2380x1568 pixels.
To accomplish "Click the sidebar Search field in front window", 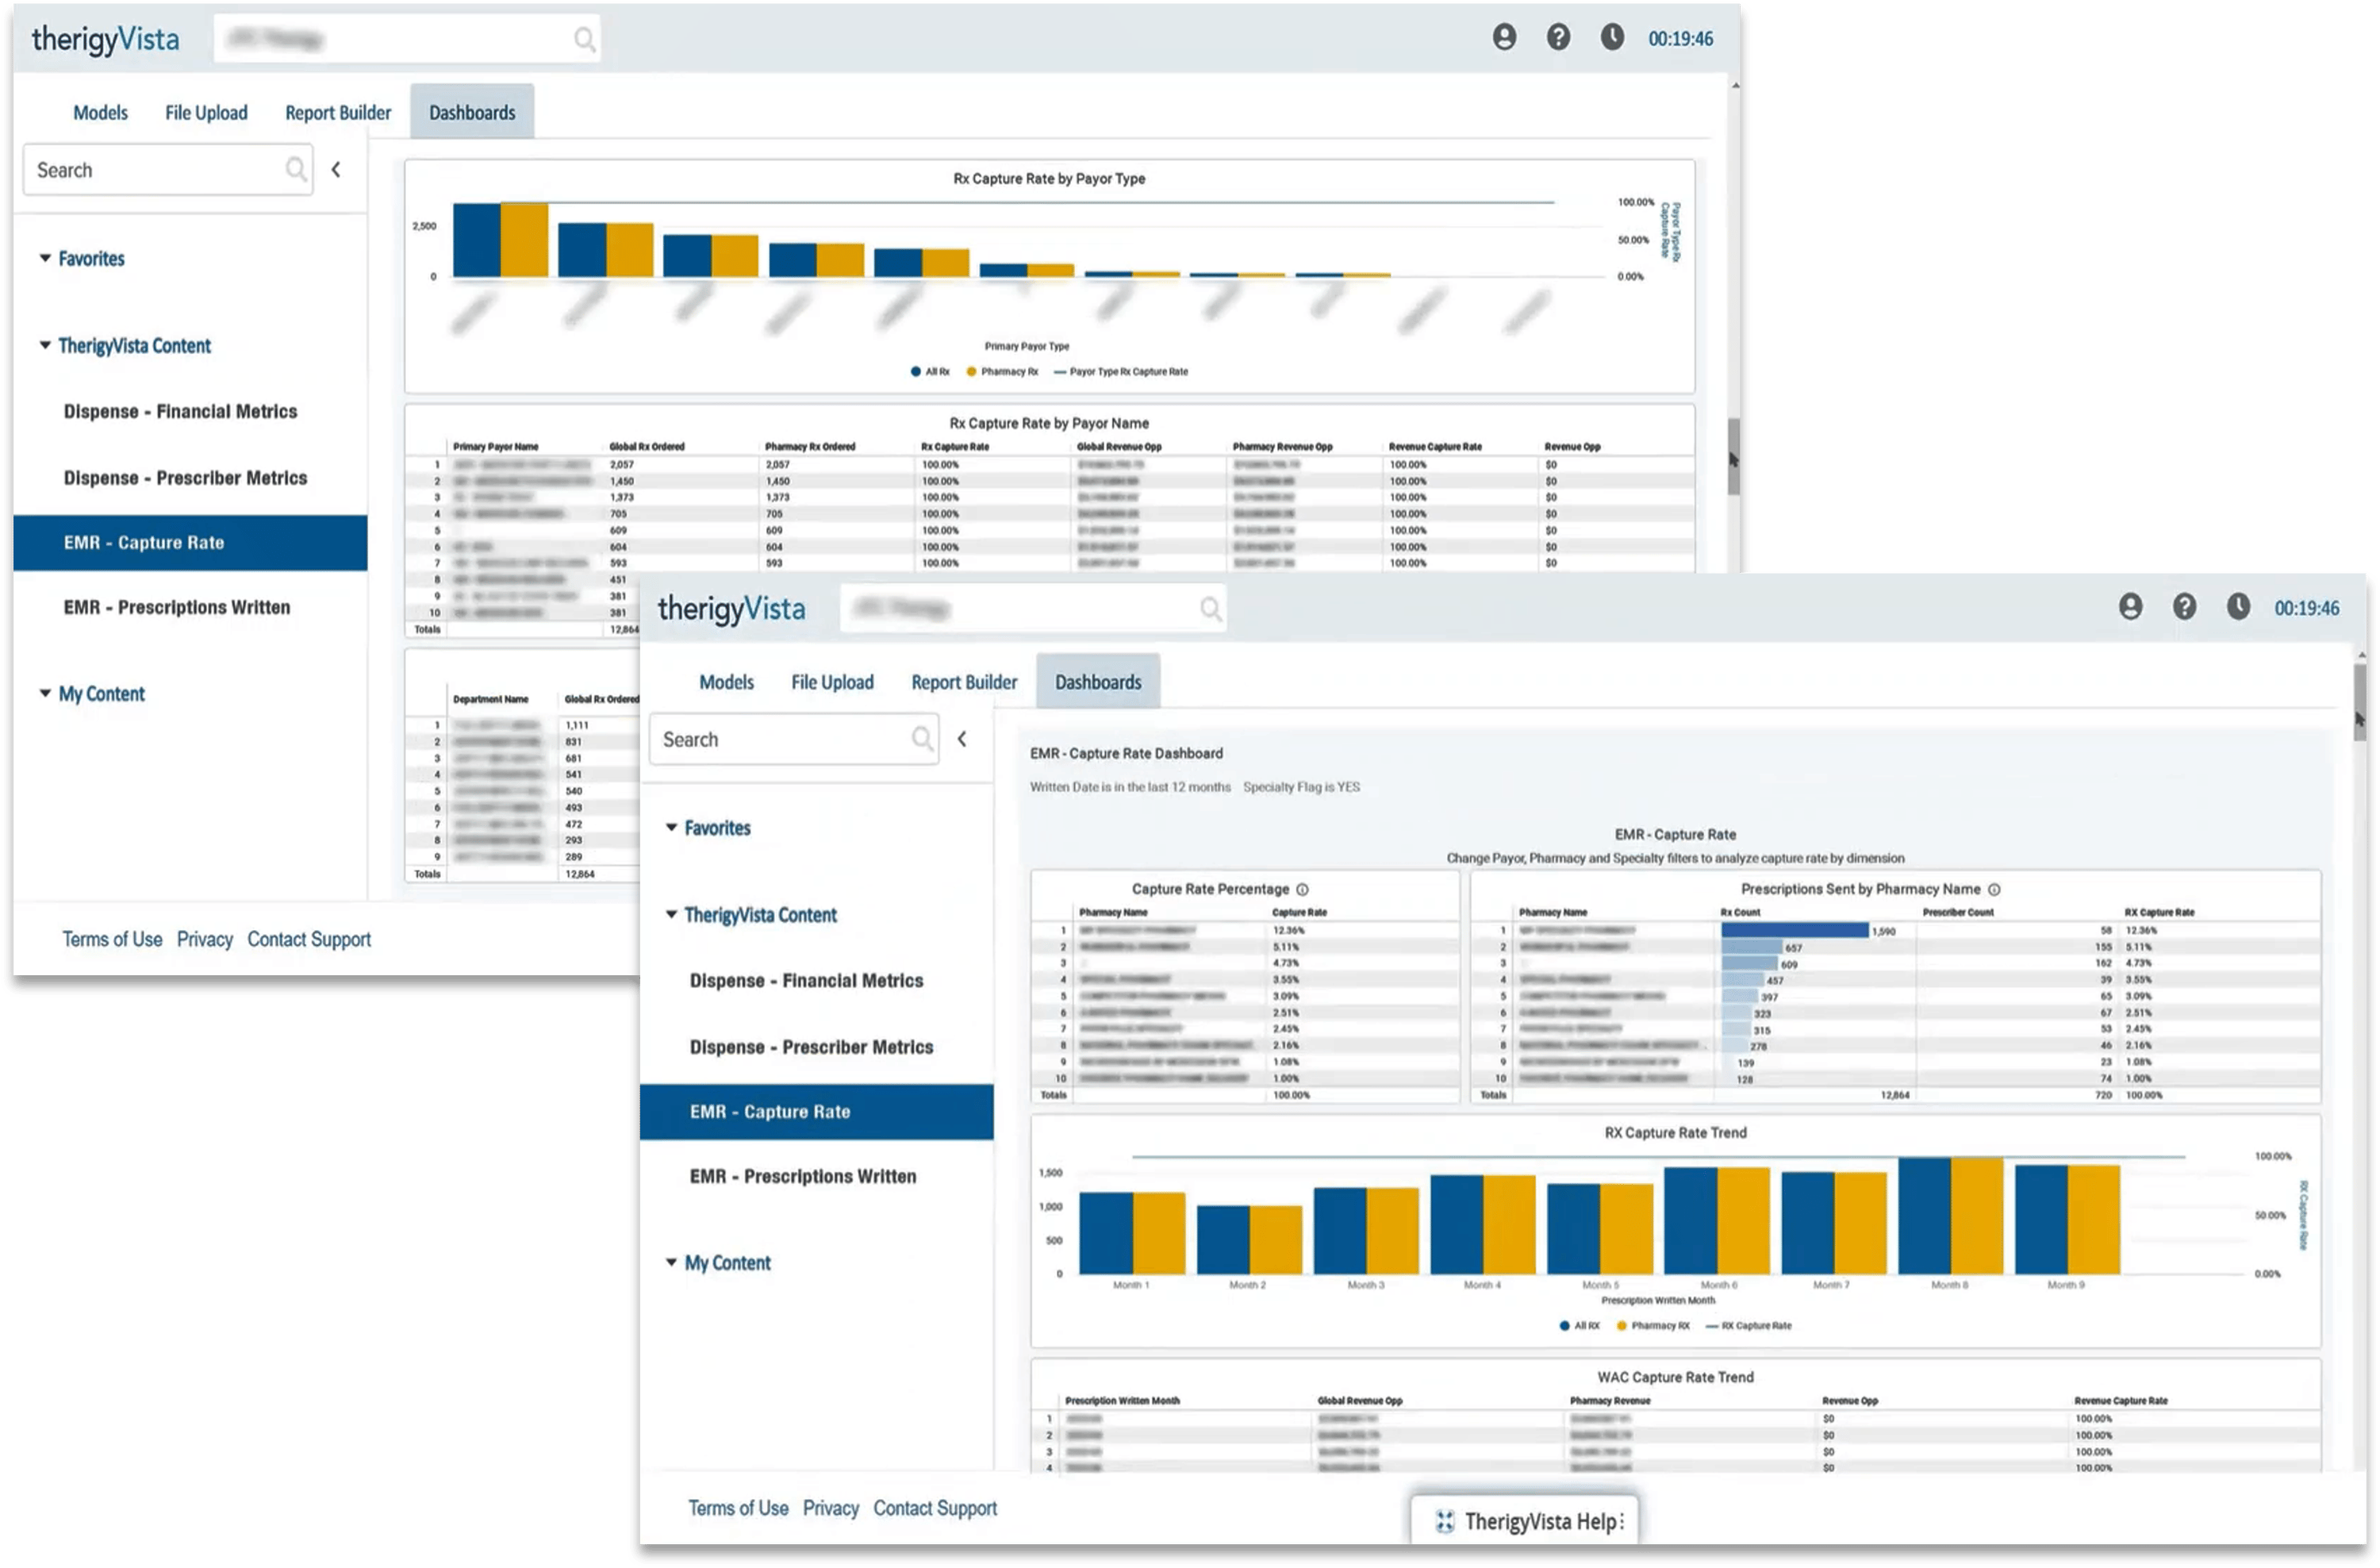I will (x=775, y=739).
